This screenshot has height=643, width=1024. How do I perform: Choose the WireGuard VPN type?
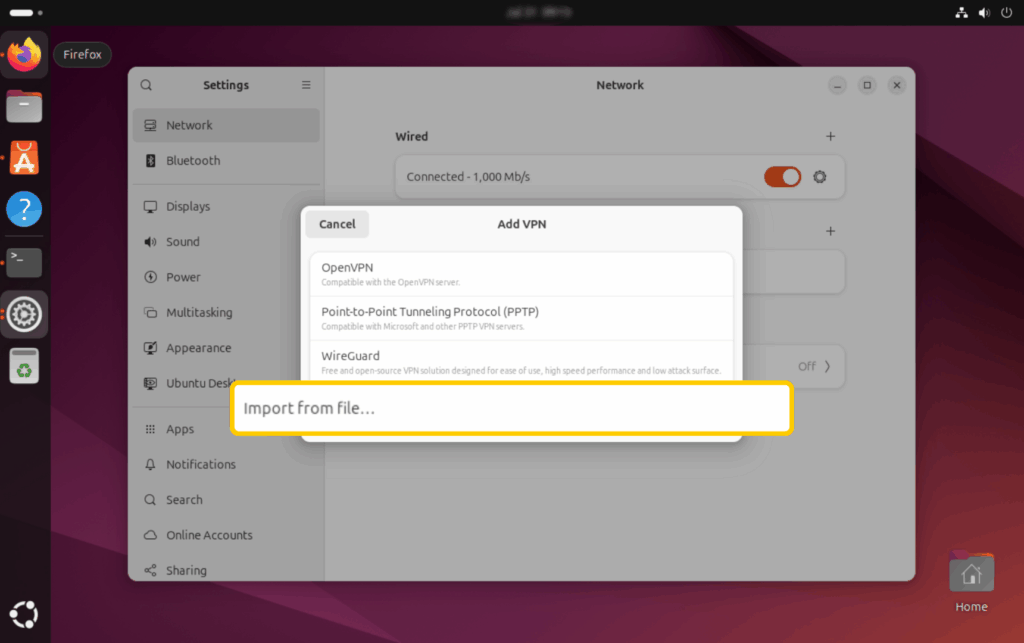coord(521,363)
